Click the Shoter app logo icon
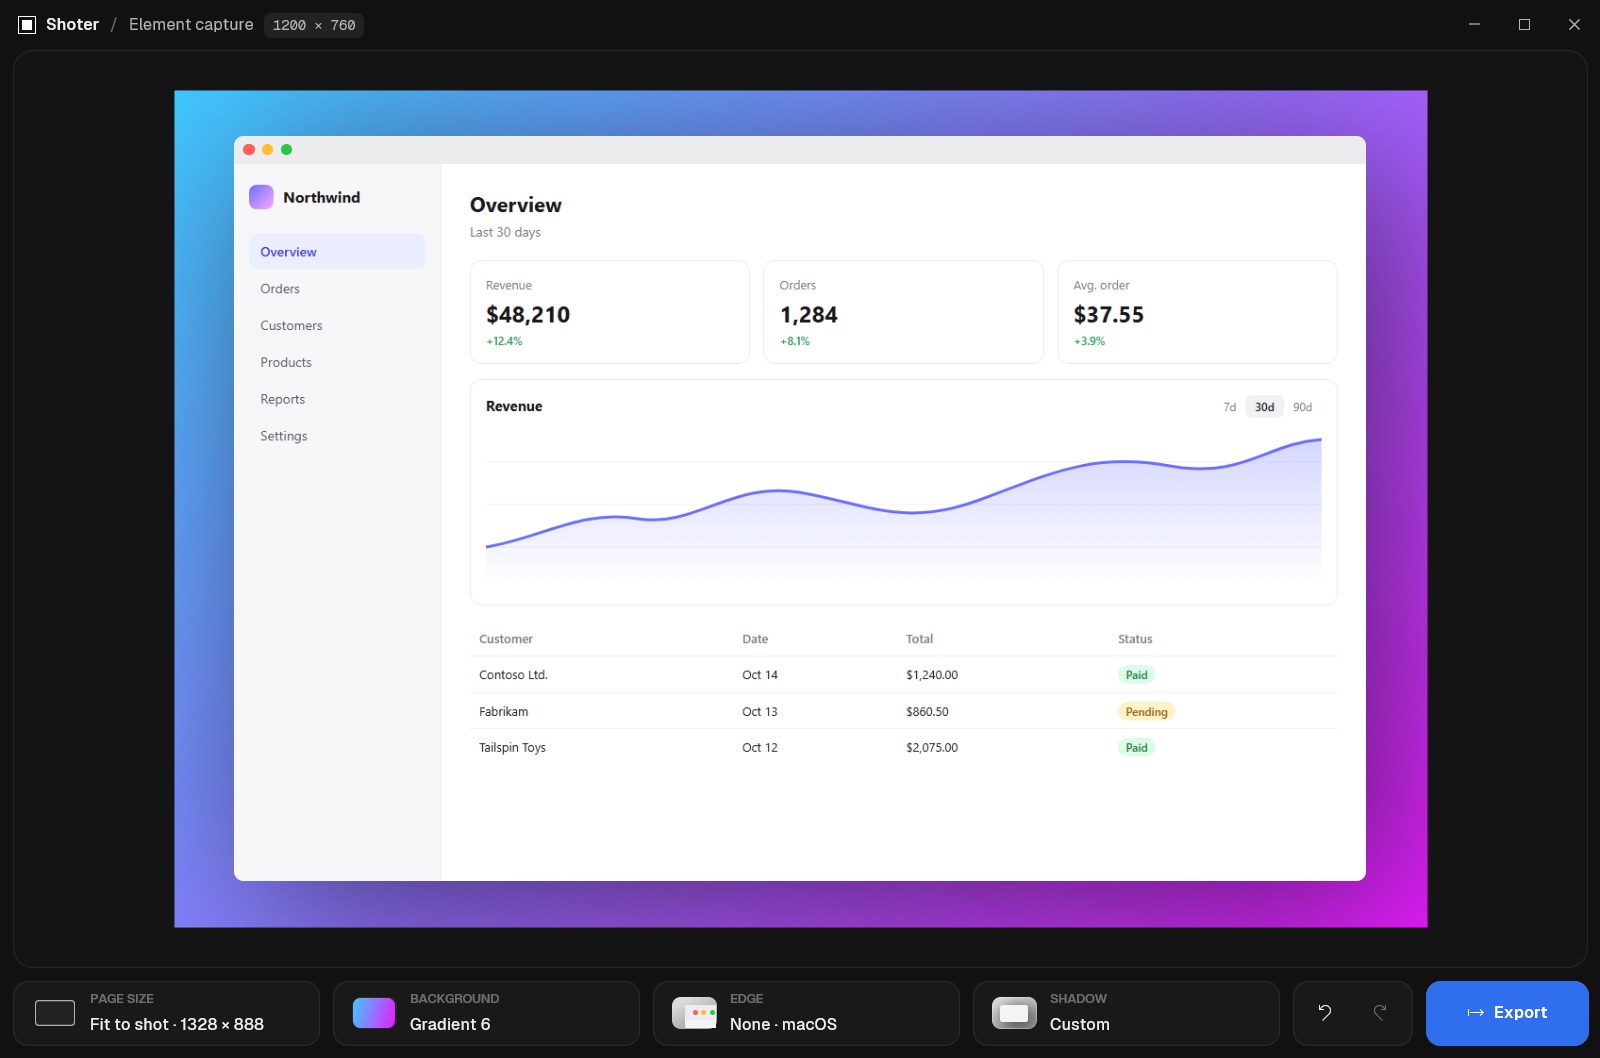The image size is (1600, 1058). (27, 25)
